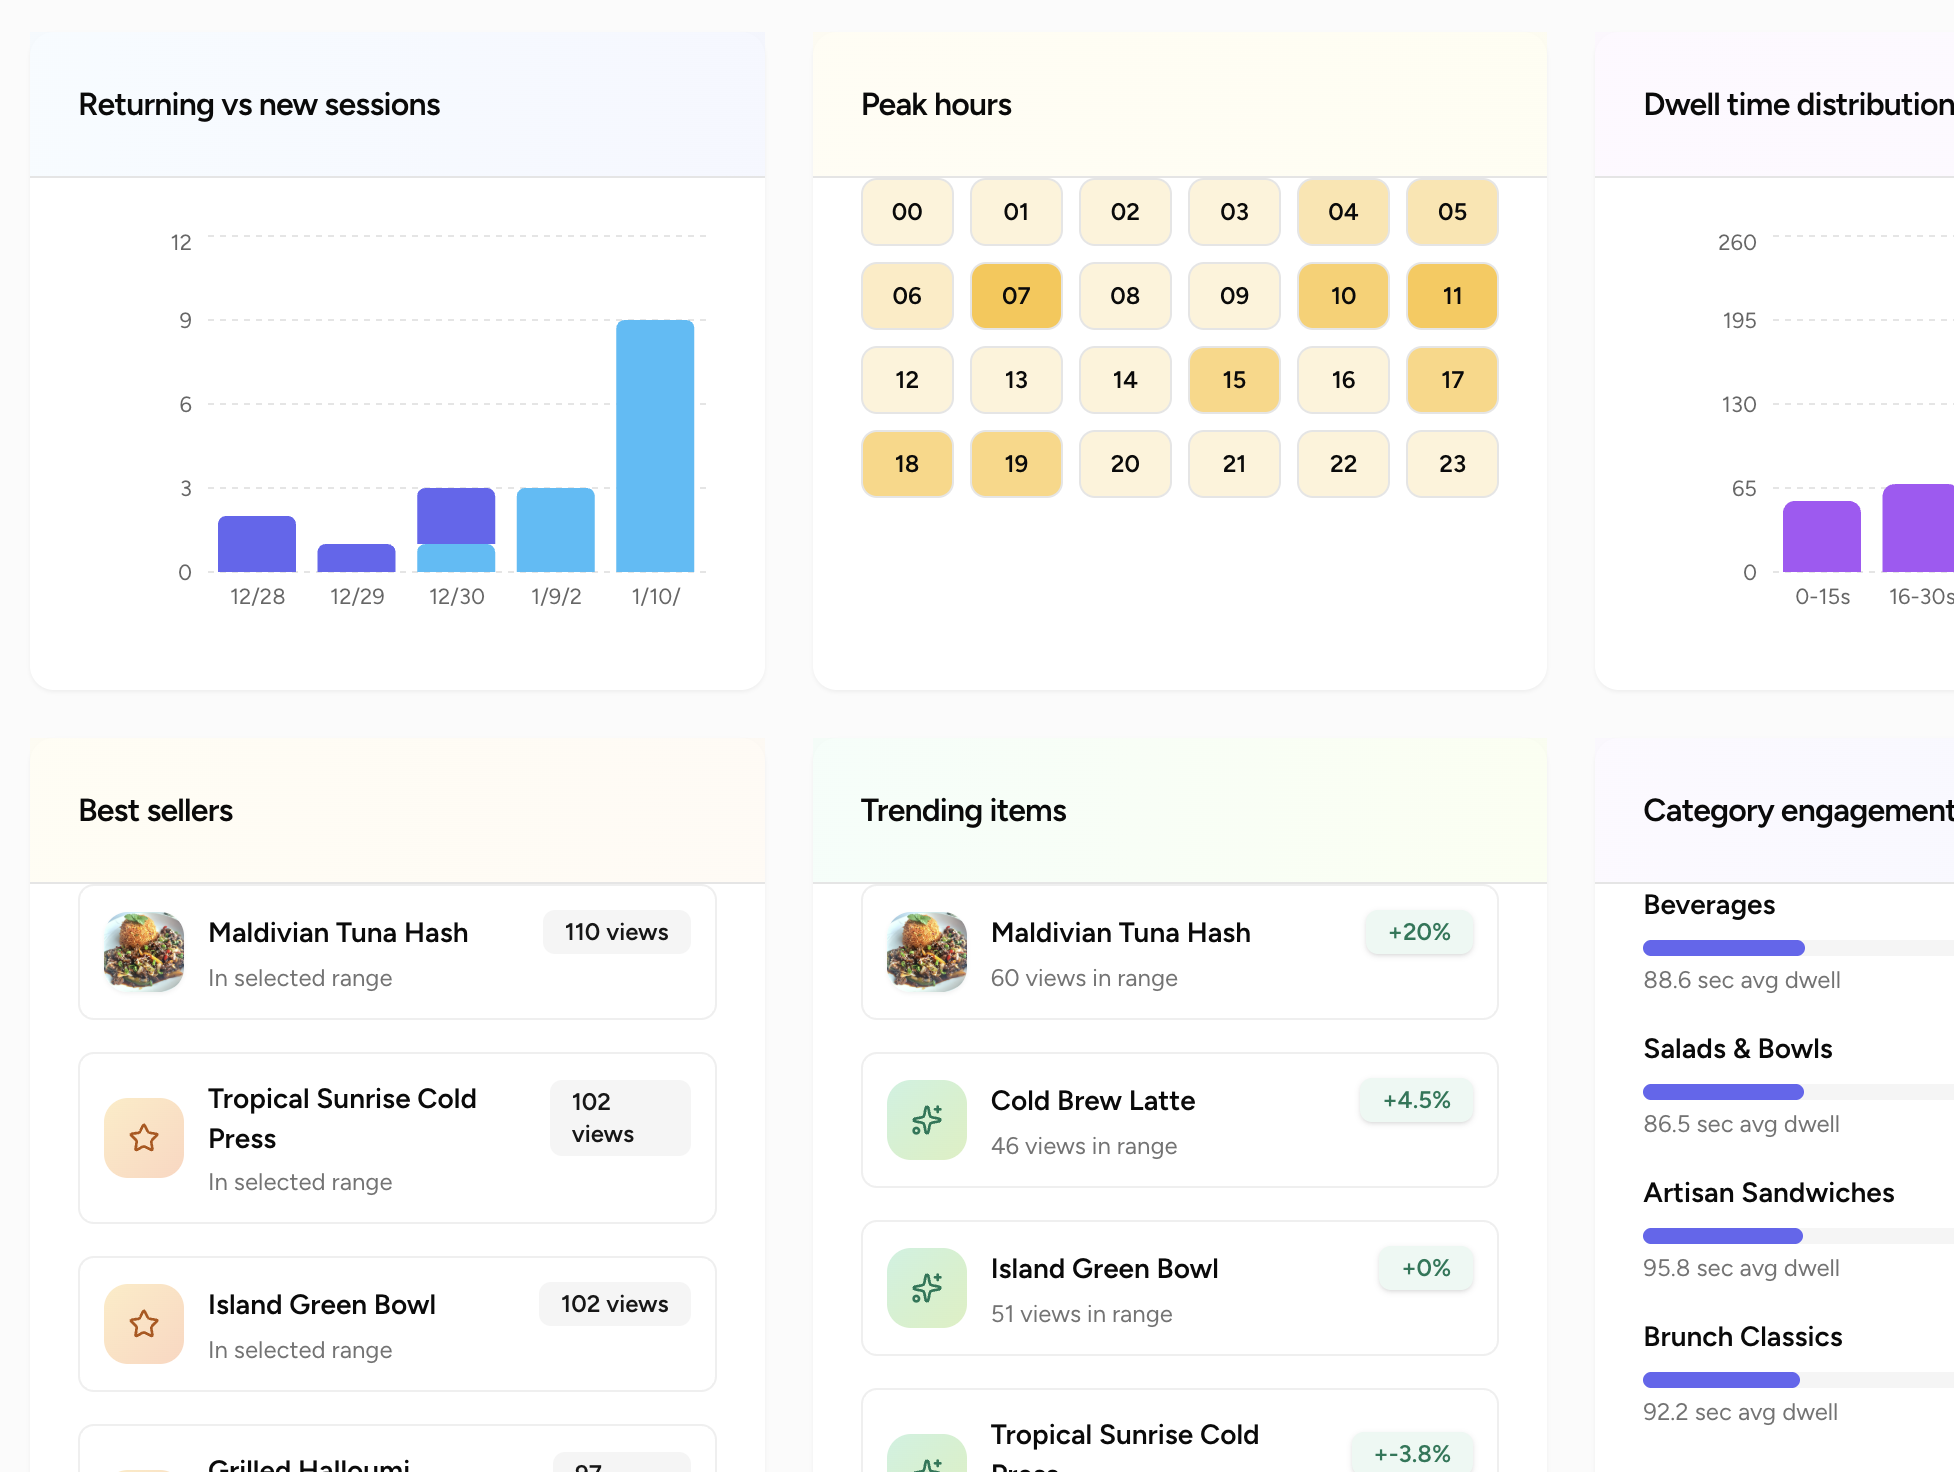Click the 102 views badge on Island Green Bowl
The width and height of the screenshot is (1954, 1472).
[x=614, y=1304]
